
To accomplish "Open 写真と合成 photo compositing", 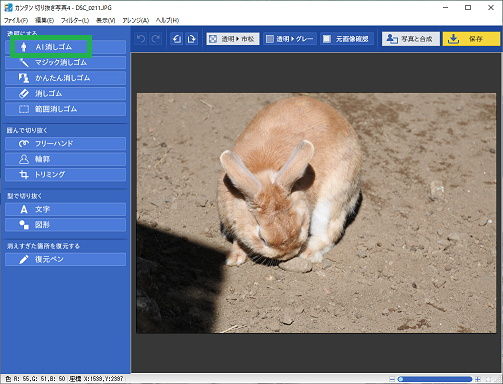I will [411, 39].
